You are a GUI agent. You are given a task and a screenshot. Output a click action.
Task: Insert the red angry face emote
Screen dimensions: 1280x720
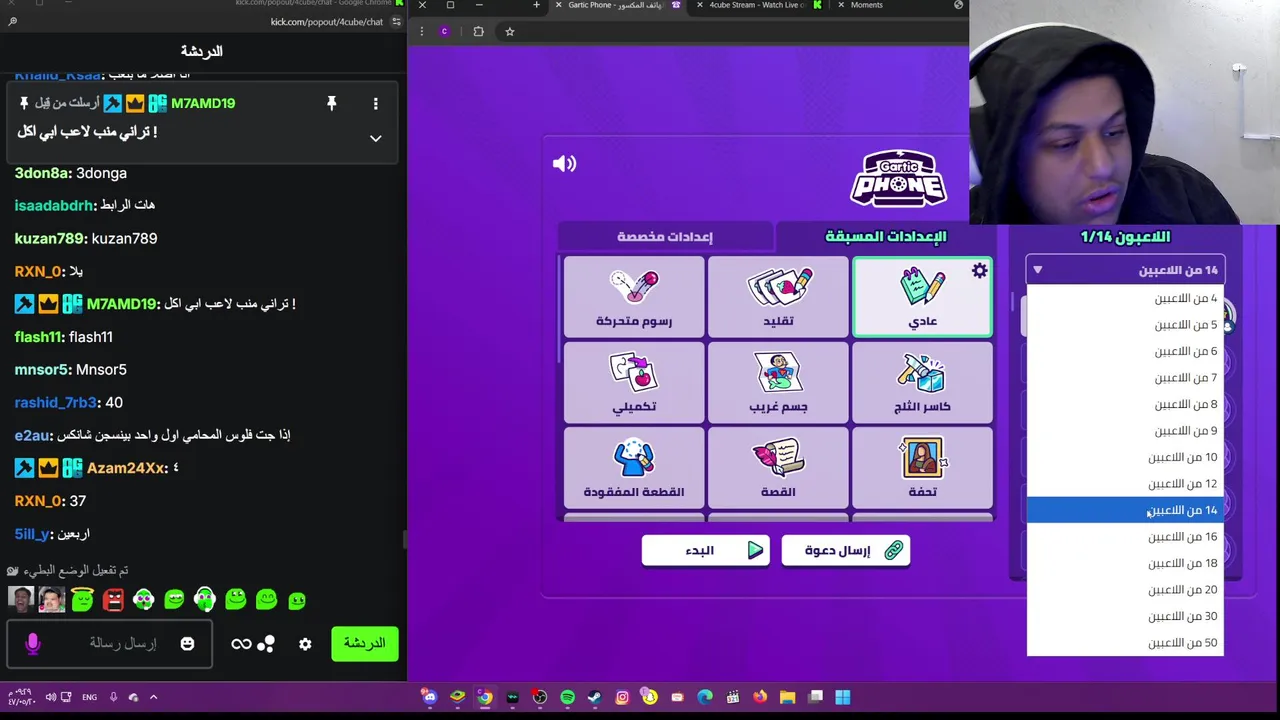pos(113,599)
